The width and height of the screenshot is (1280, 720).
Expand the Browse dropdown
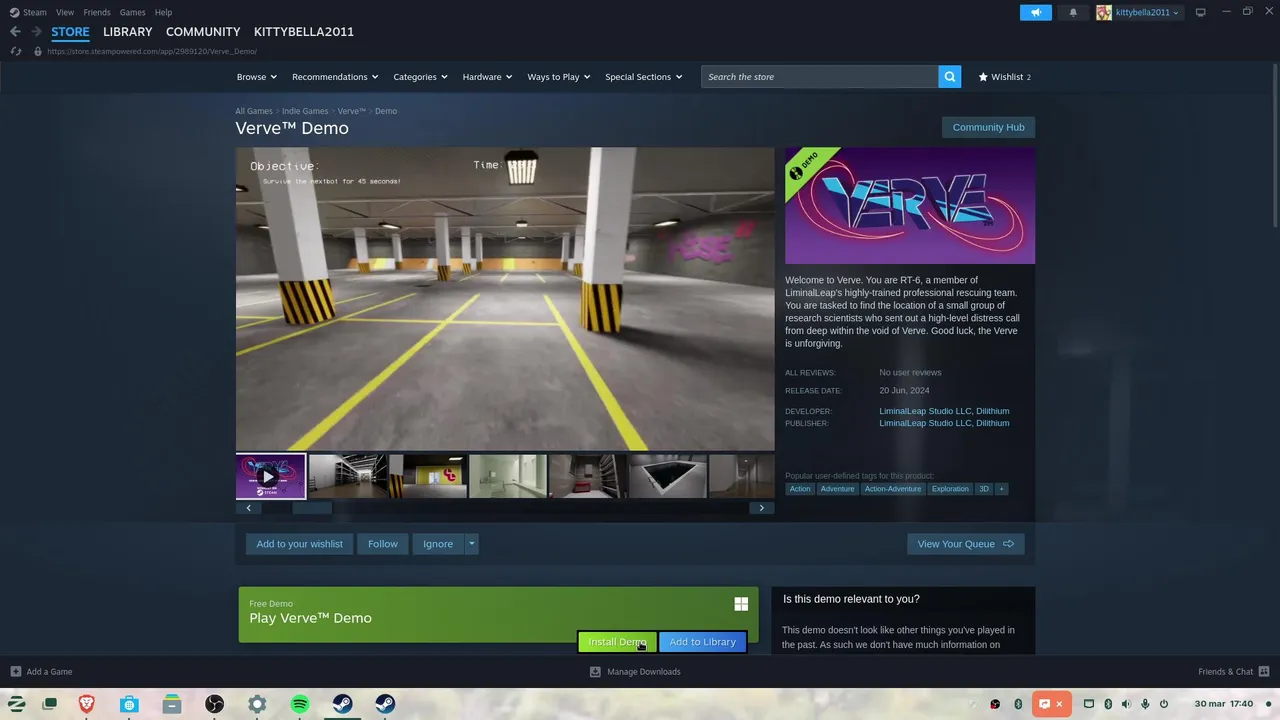pos(256,77)
